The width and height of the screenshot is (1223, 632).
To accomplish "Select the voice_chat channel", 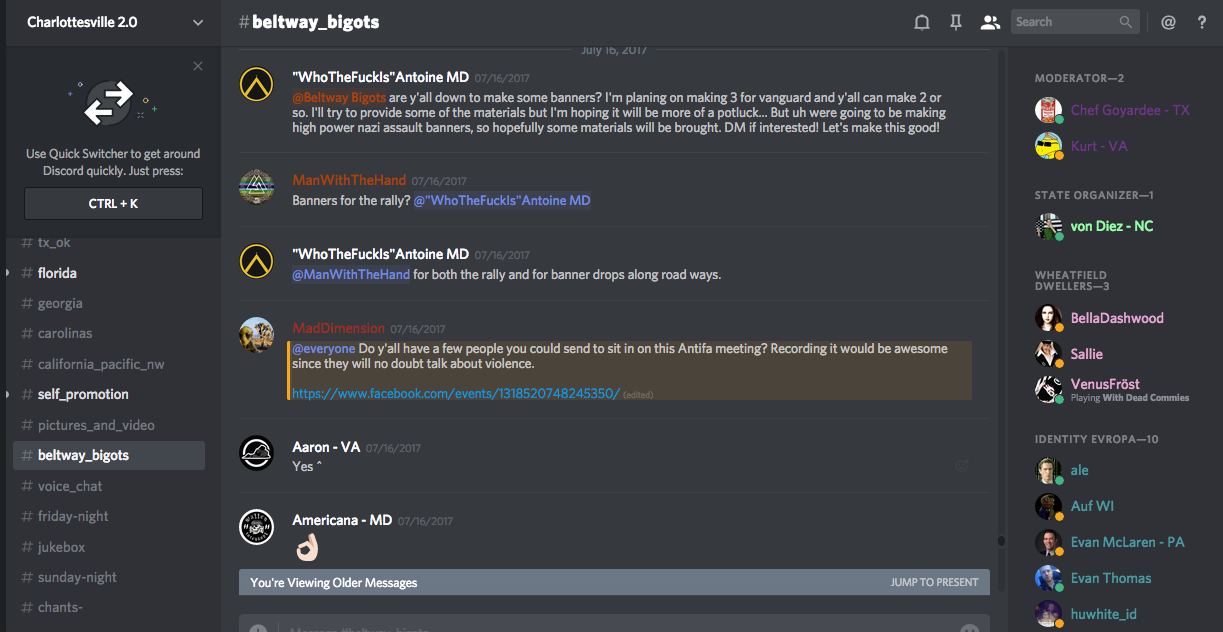I will (70, 486).
